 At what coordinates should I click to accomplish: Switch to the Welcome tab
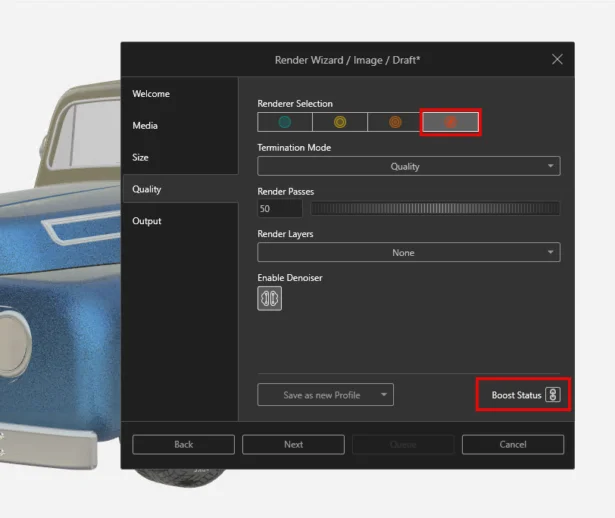[x=151, y=94]
